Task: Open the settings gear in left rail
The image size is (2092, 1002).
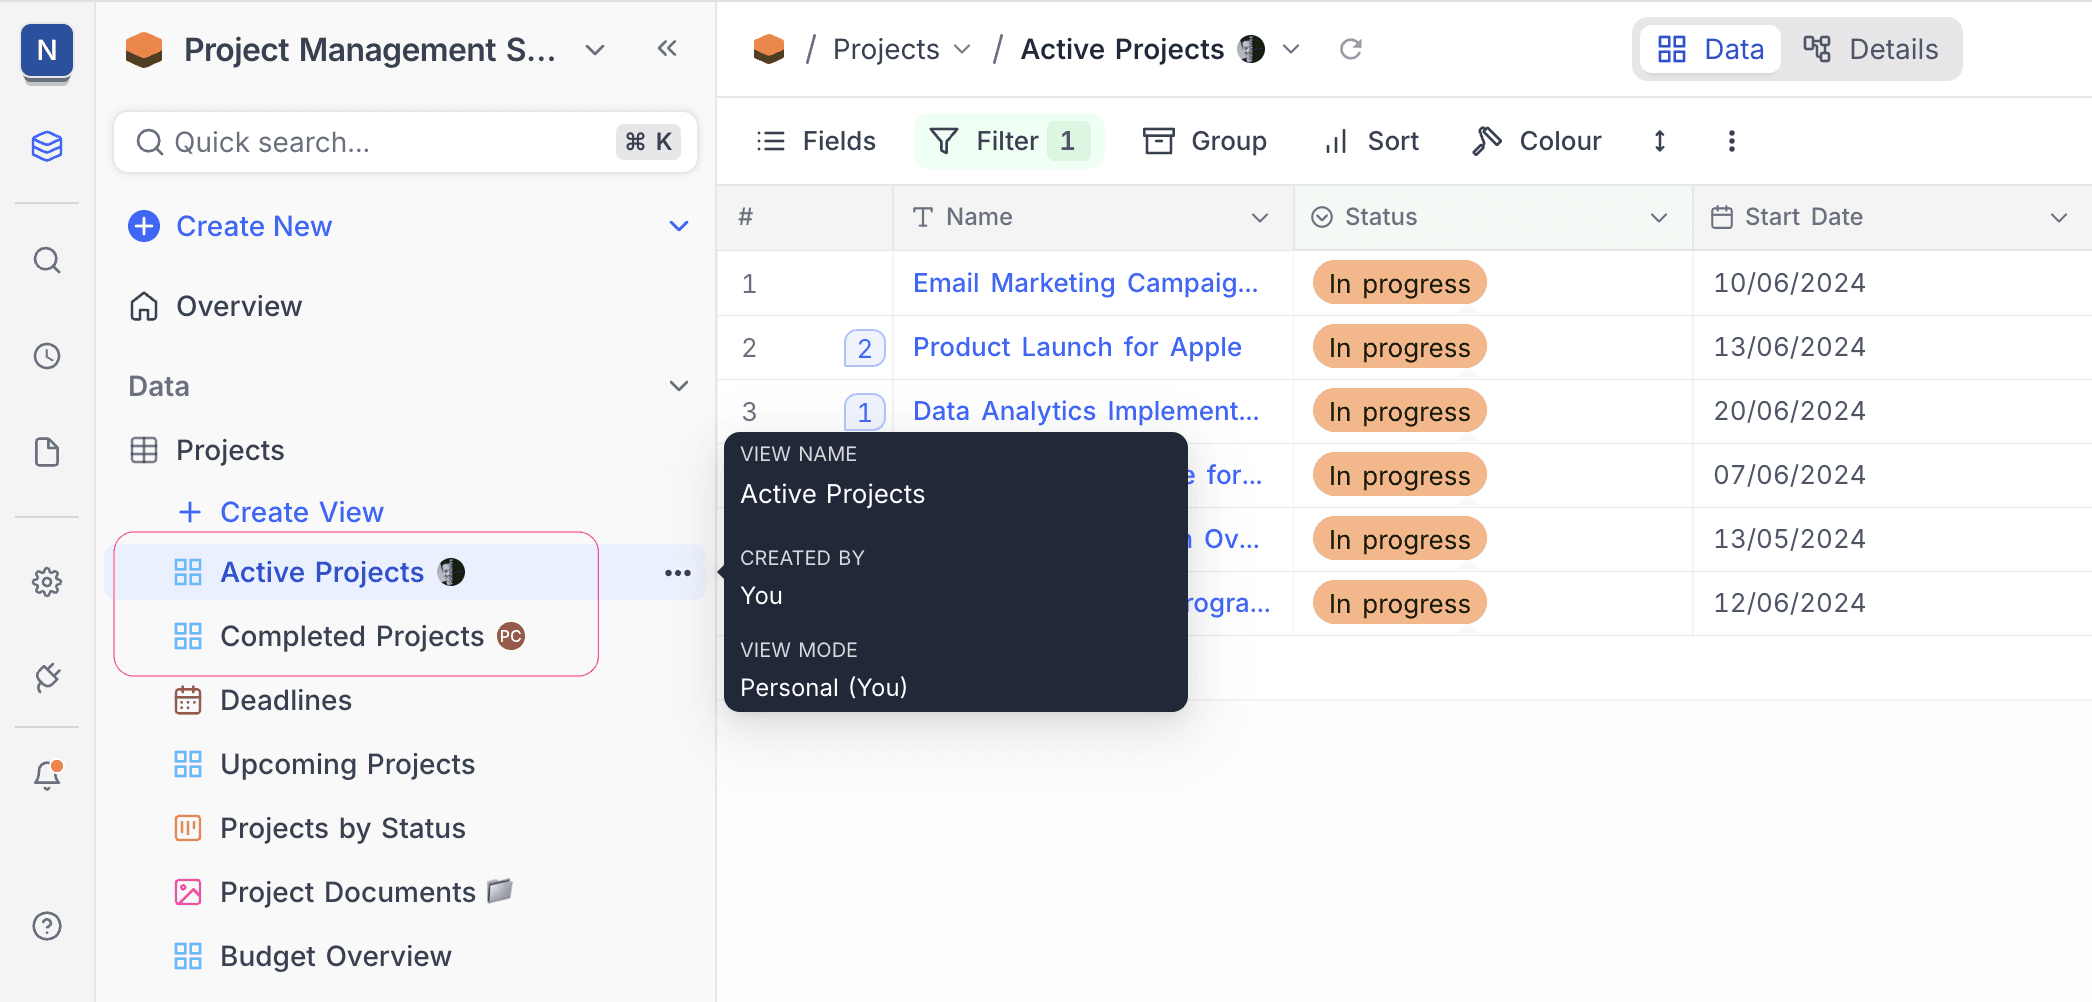Action: [47, 582]
